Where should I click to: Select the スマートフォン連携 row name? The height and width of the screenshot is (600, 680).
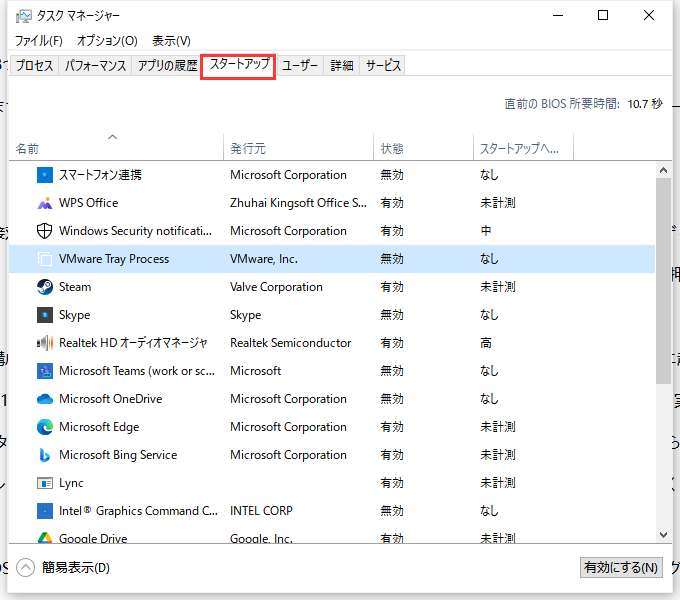[x=100, y=175]
